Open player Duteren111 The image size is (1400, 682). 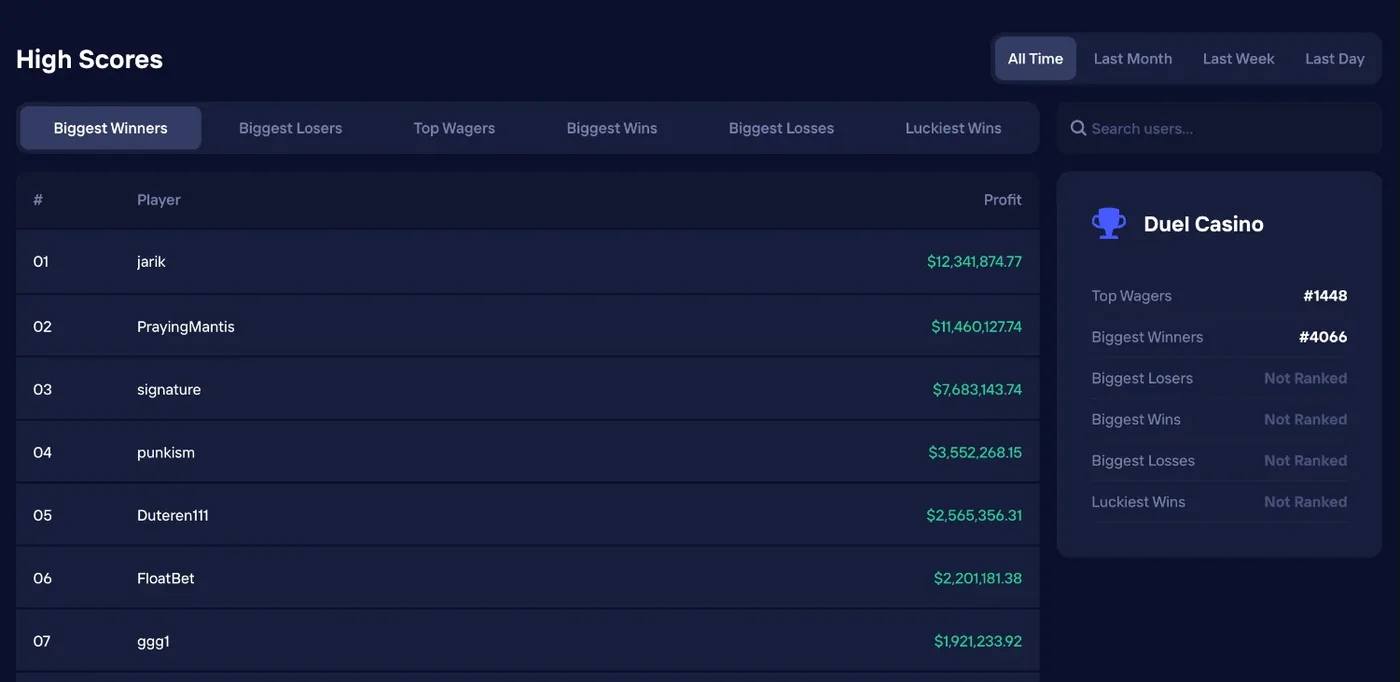173,516
